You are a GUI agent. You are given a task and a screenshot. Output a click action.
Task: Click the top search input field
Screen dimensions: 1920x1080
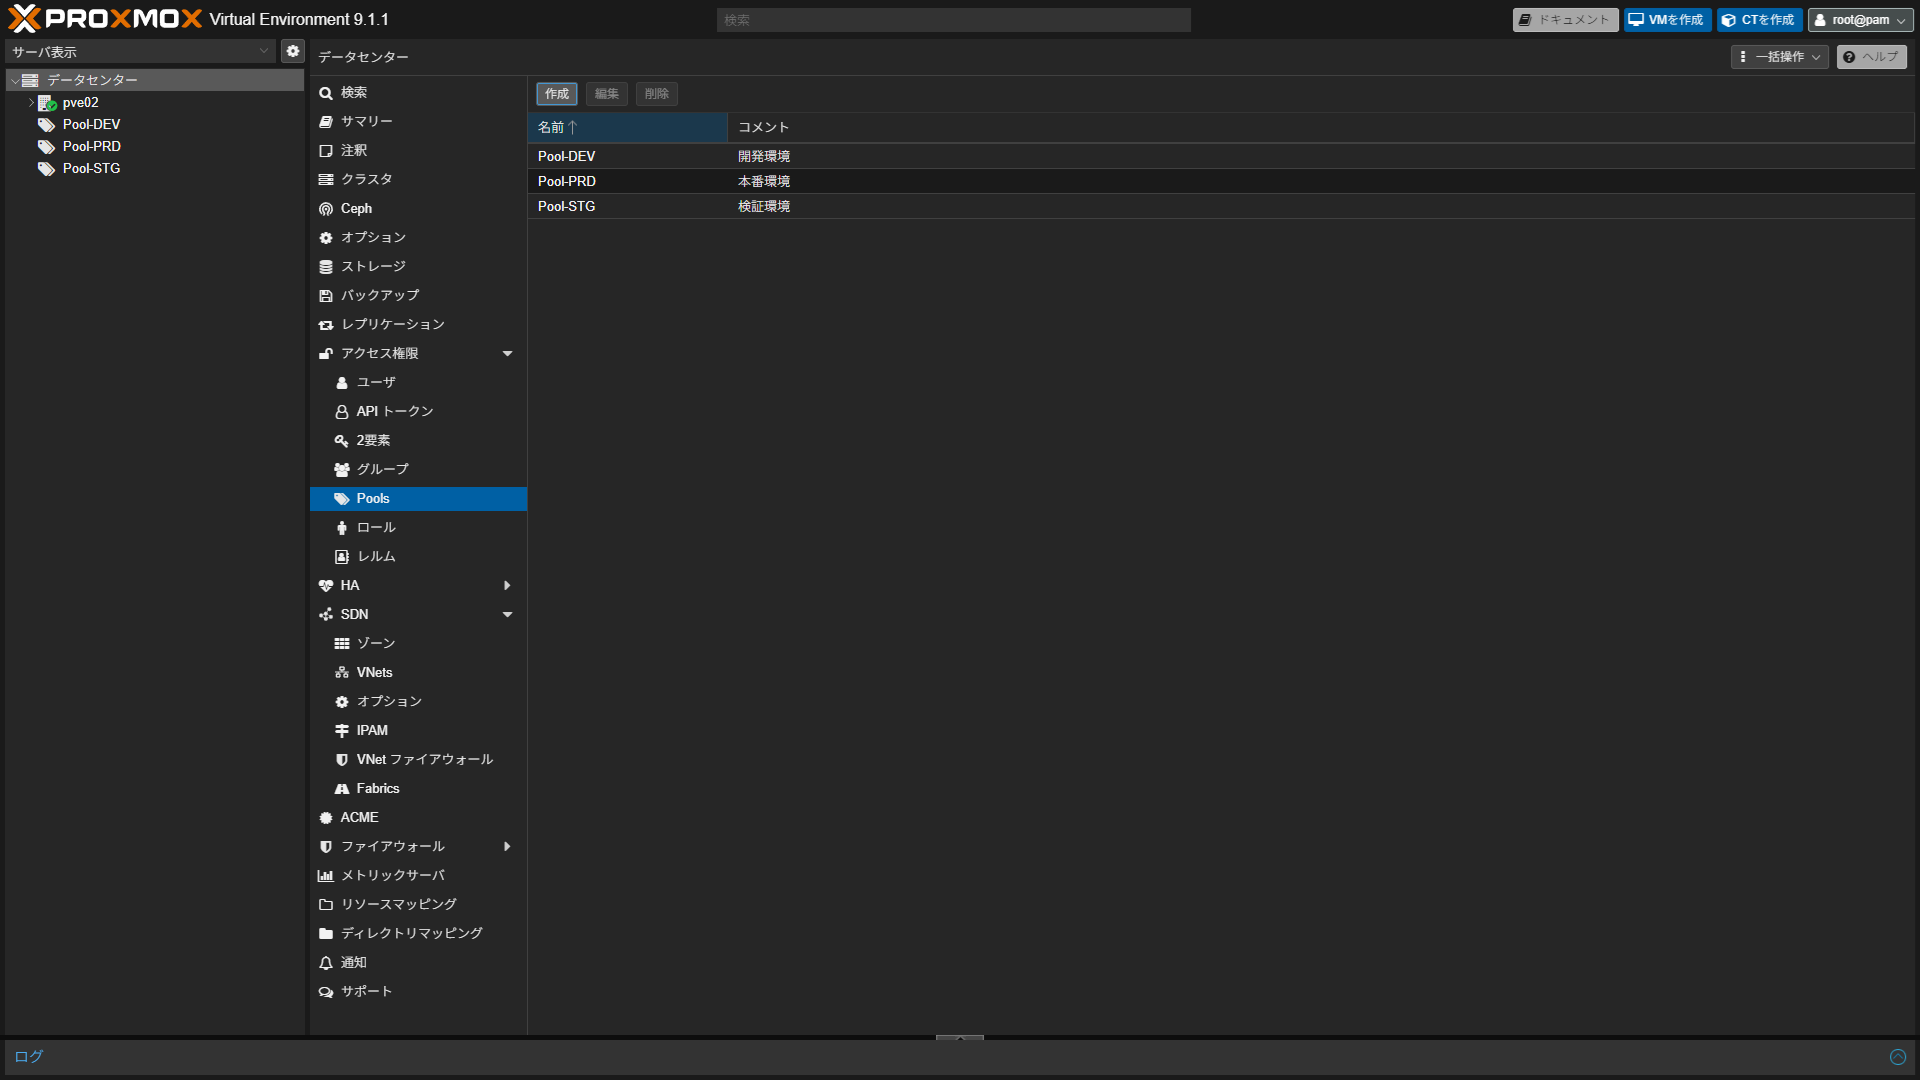[x=953, y=20]
